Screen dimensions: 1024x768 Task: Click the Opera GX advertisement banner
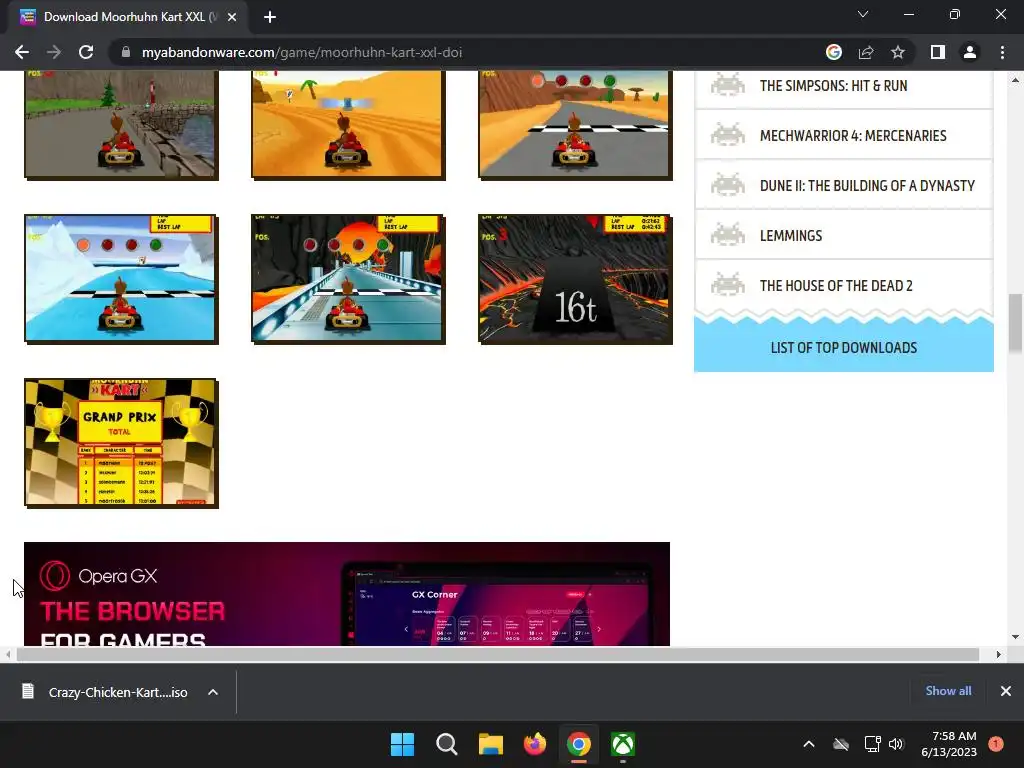click(347, 594)
